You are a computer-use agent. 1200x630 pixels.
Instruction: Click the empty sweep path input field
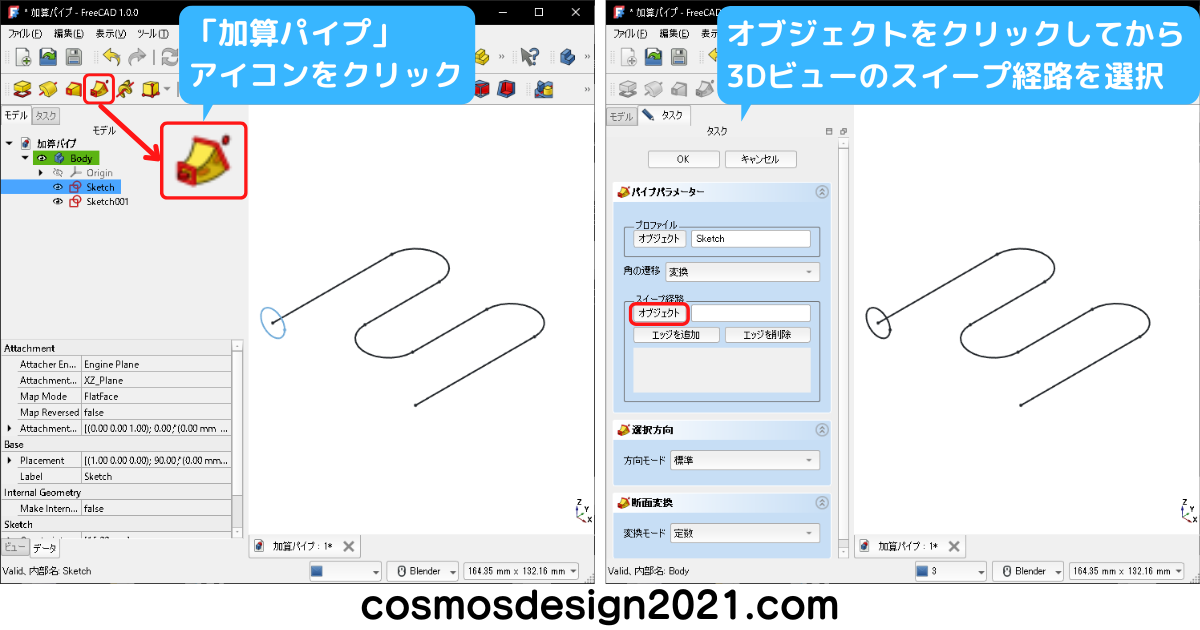(750, 313)
